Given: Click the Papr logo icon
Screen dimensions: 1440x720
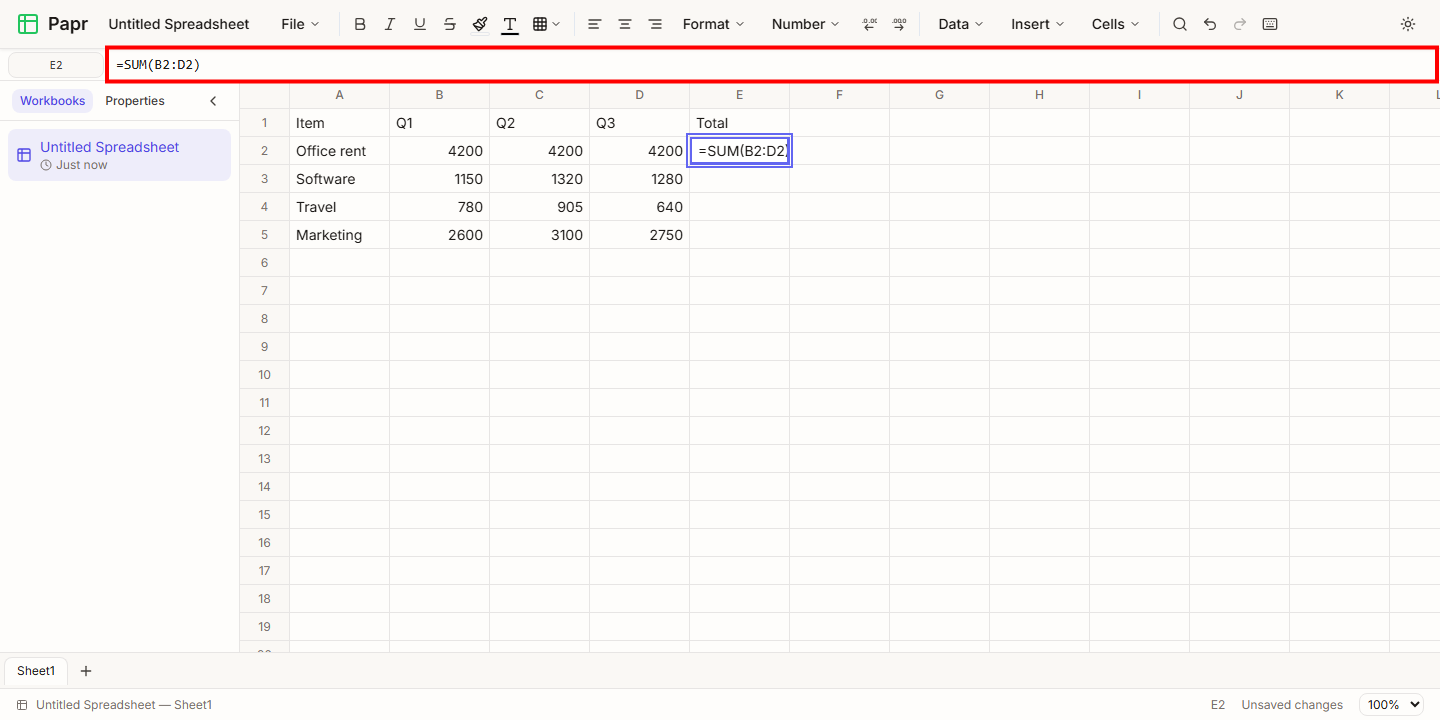Looking at the screenshot, I should pos(28,24).
